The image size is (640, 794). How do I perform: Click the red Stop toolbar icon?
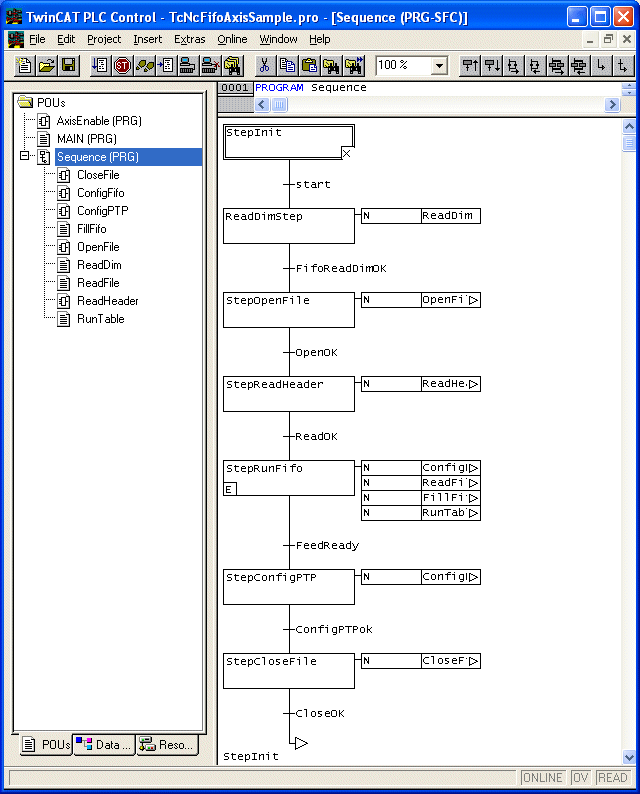[x=122, y=66]
